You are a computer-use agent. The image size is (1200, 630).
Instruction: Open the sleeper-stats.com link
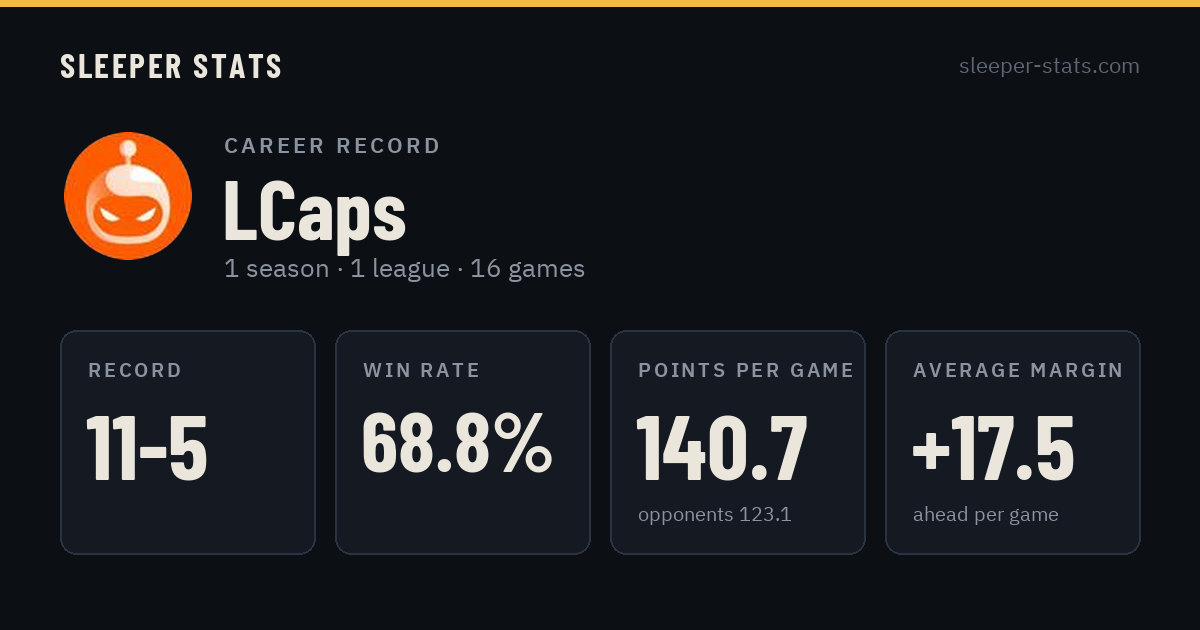[1049, 66]
